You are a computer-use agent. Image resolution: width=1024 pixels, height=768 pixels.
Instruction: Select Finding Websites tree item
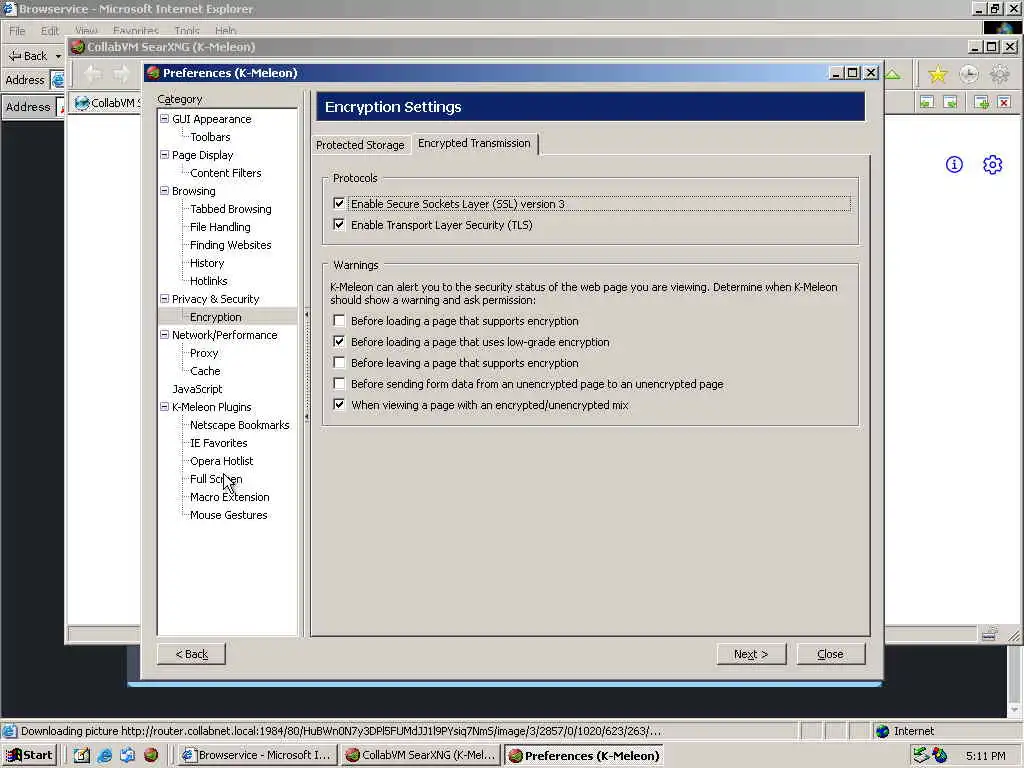(x=231, y=245)
